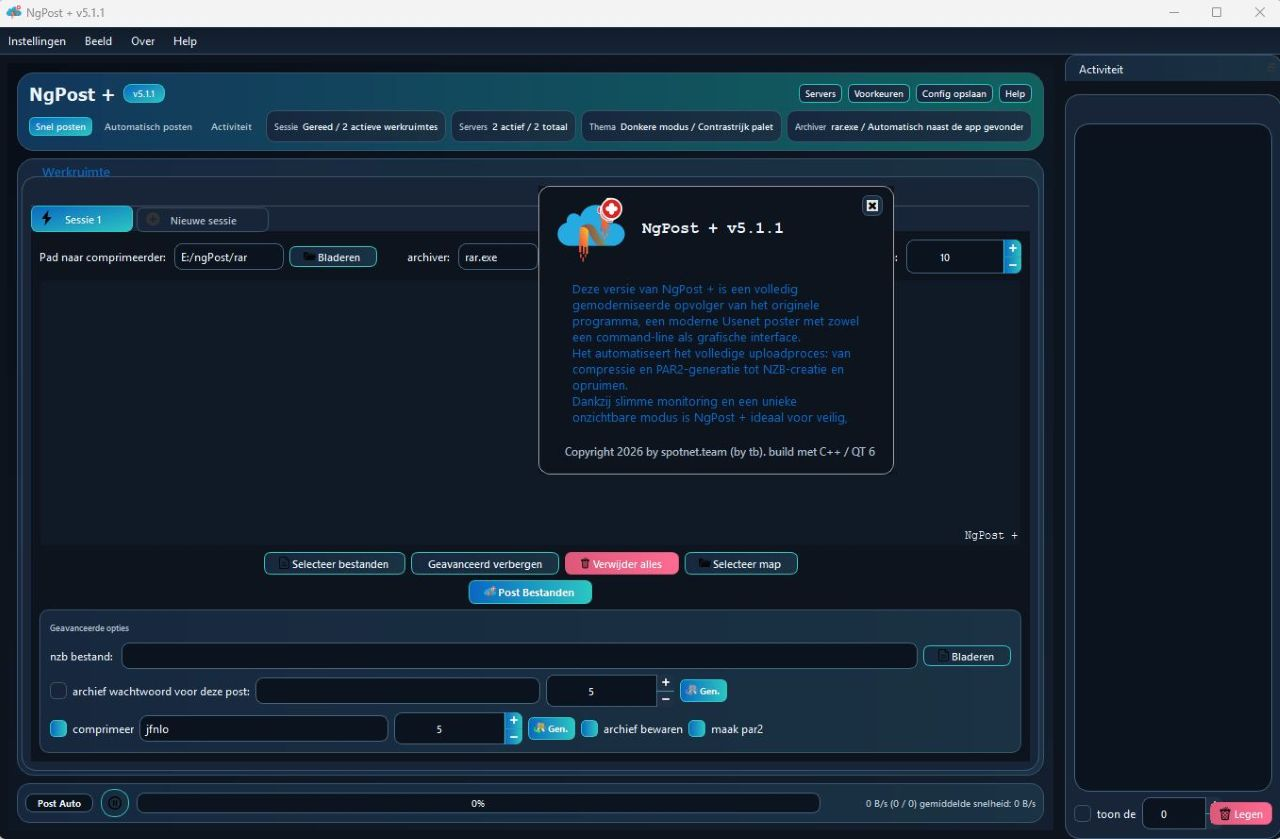Toggle the archief bewaren checkbox

point(590,729)
